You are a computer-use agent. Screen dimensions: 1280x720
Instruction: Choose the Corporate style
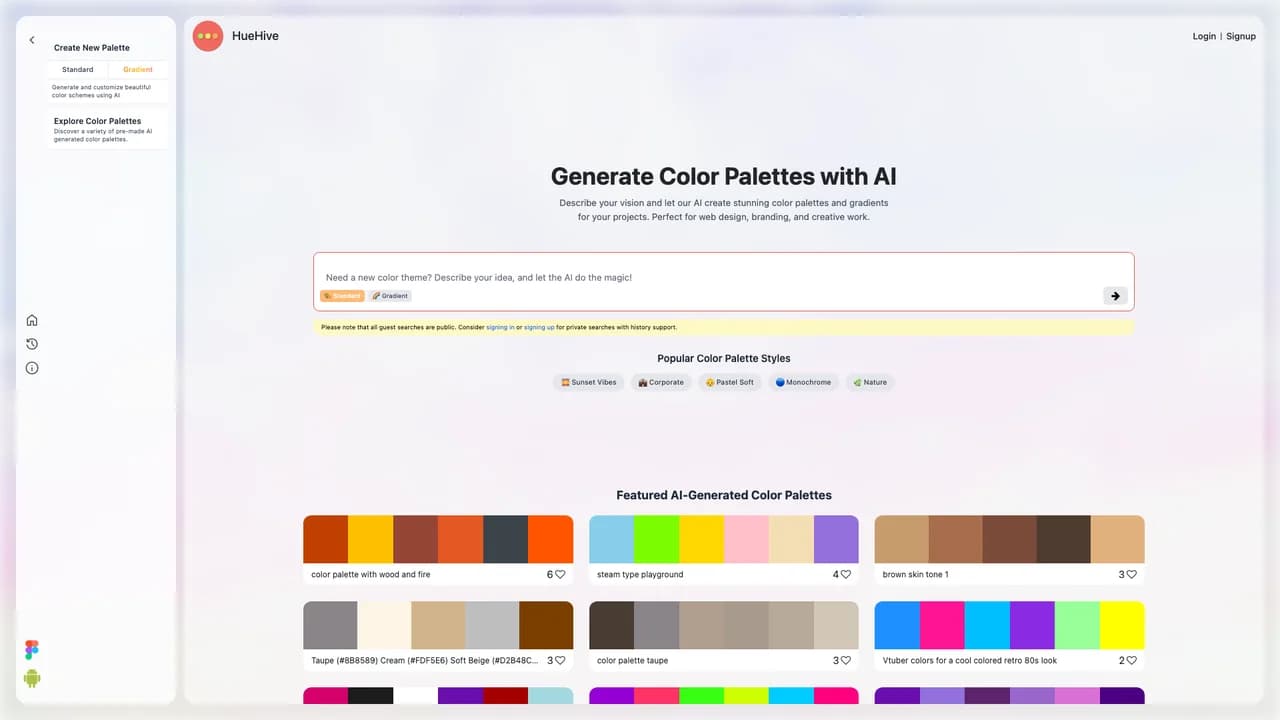tap(661, 382)
